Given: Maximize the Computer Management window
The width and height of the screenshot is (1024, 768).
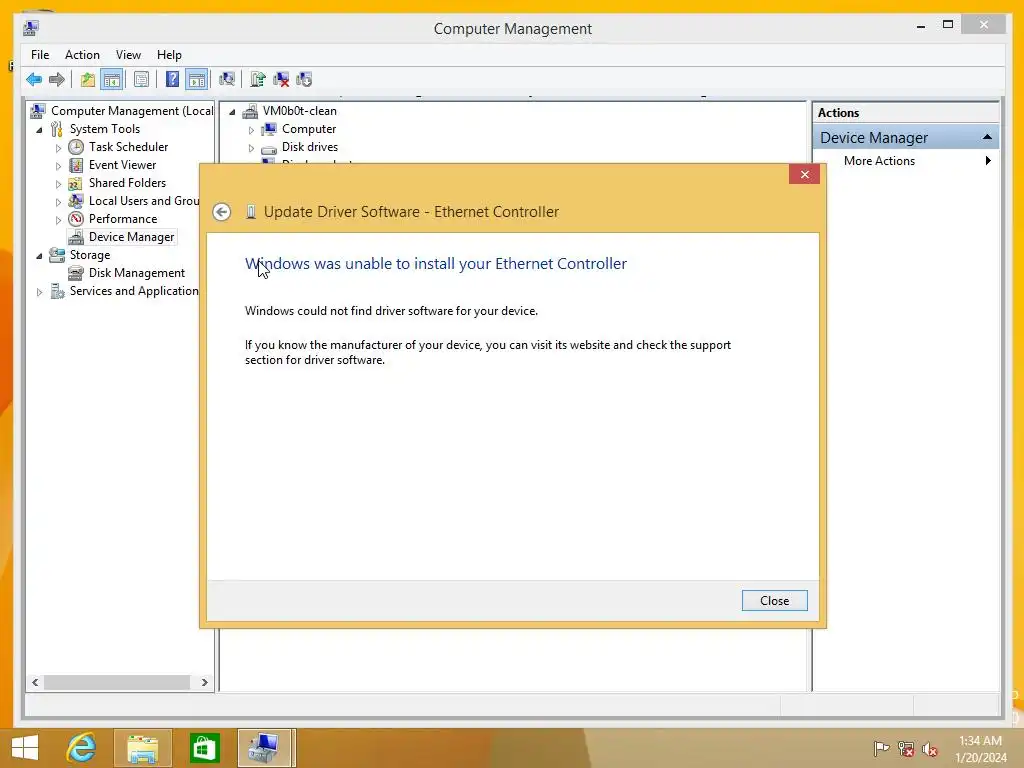Looking at the screenshot, I should pos(948,25).
